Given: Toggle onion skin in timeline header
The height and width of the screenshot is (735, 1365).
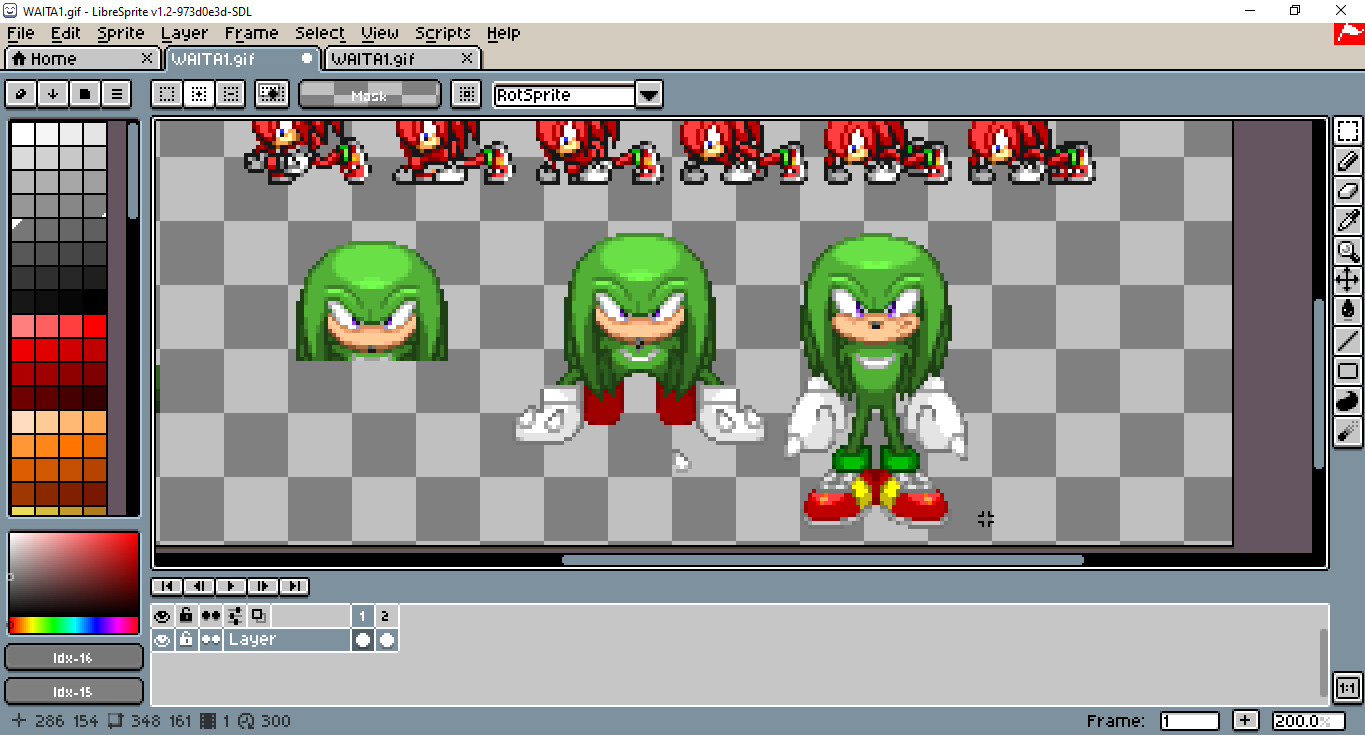Looking at the screenshot, I should pyautogui.click(x=258, y=615).
